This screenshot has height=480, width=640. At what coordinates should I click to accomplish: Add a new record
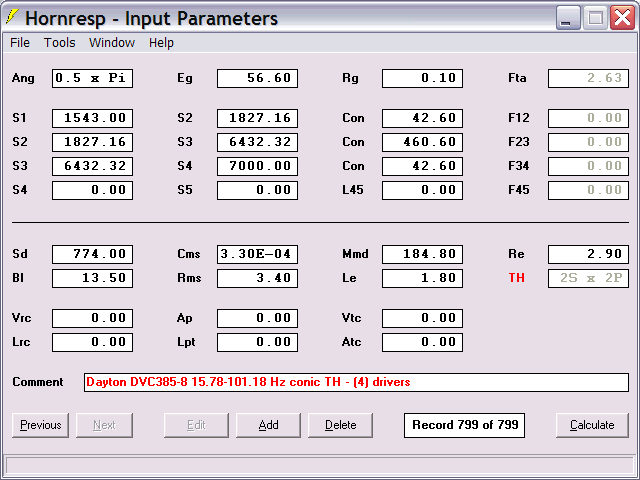click(268, 425)
